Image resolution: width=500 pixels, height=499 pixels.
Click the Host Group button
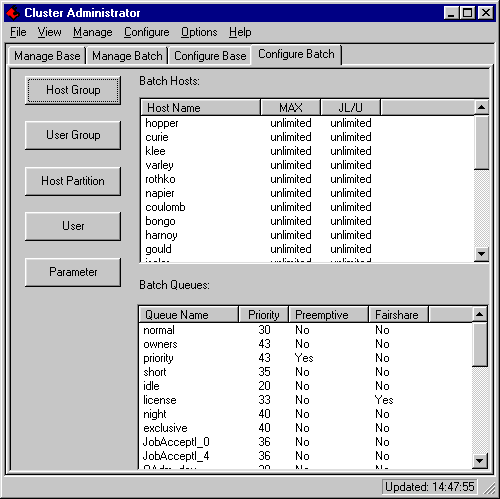coord(73,90)
